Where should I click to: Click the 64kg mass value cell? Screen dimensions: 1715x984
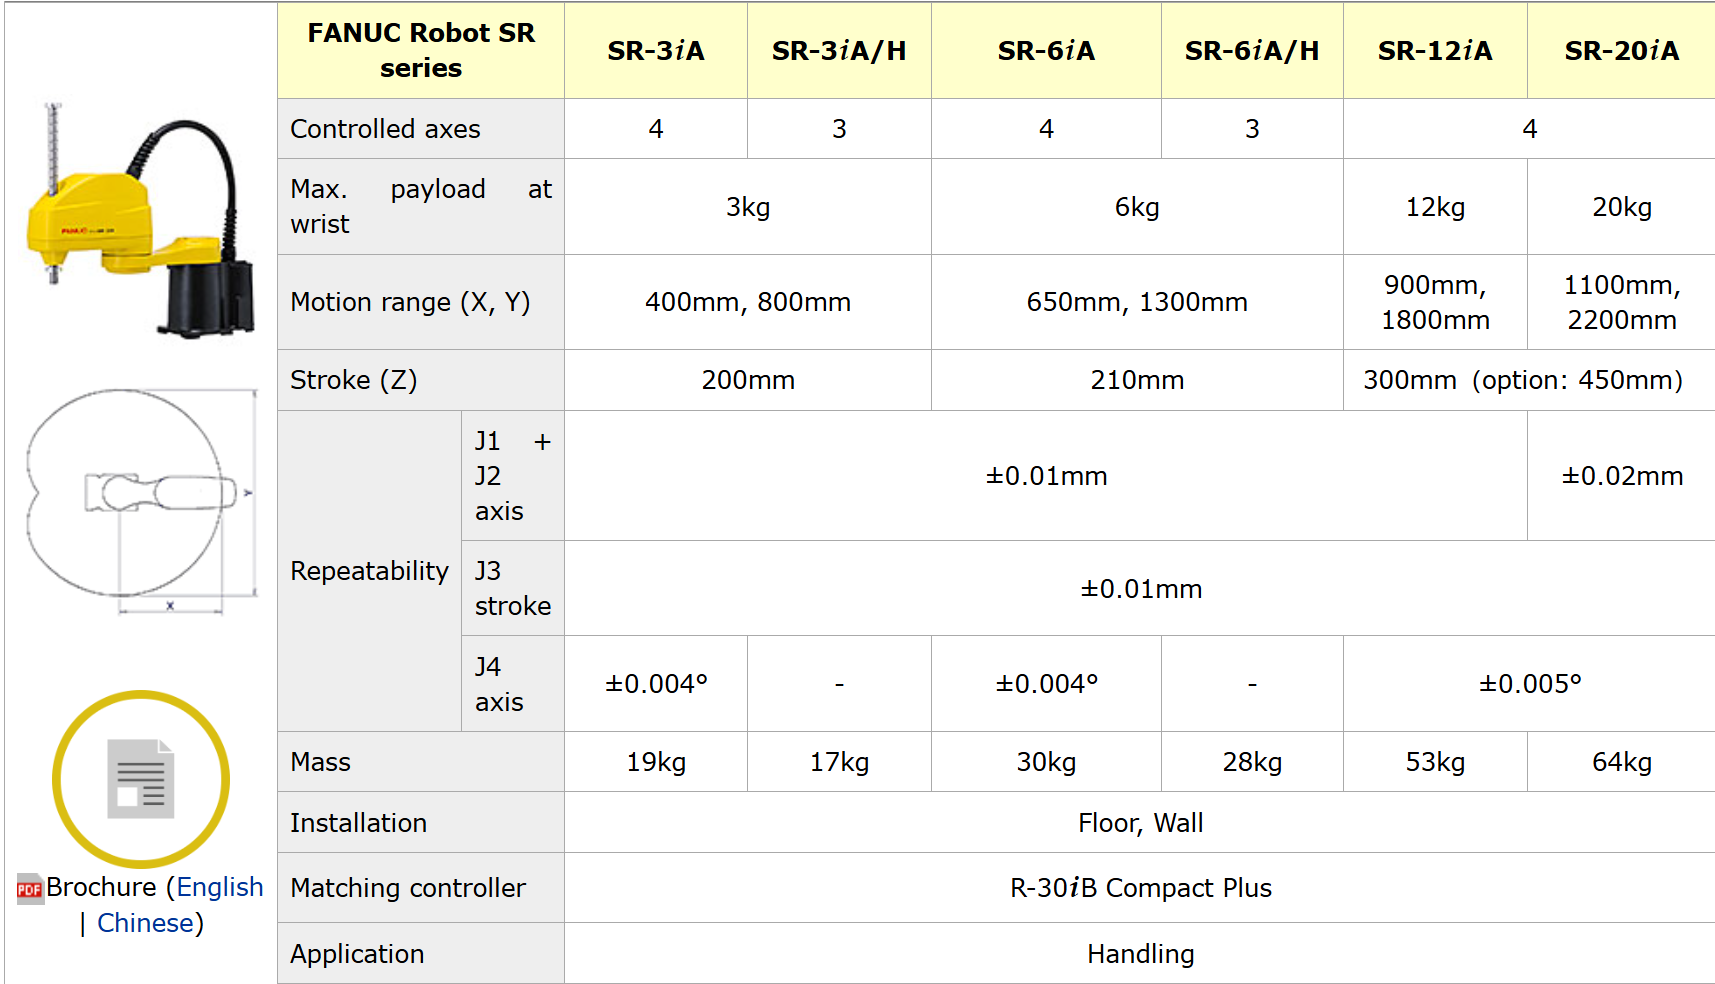1621,762
